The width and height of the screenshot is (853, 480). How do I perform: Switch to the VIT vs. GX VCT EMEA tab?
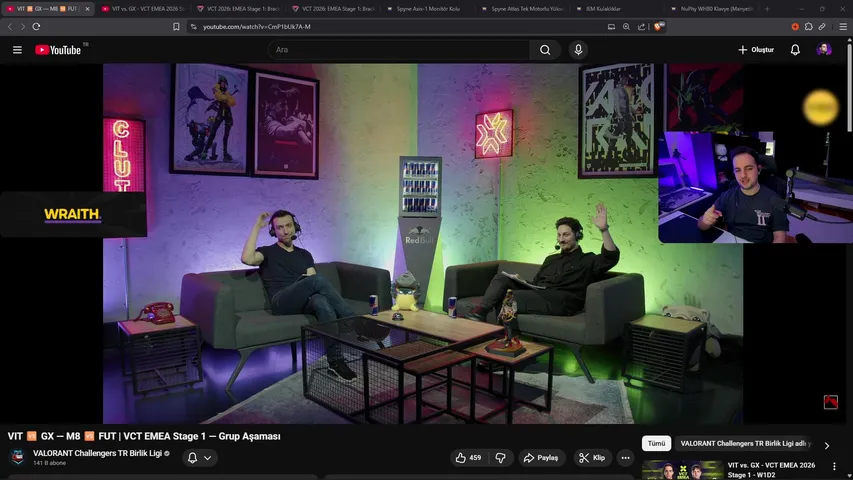pyautogui.click(x=143, y=9)
